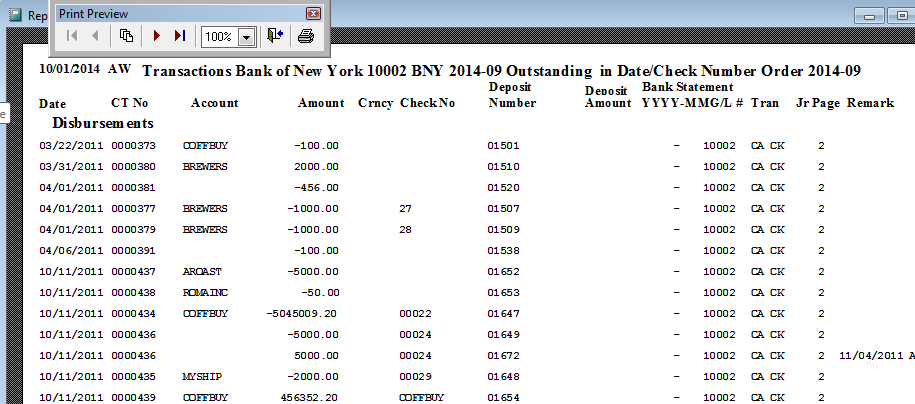Click the Date column header

point(53,104)
